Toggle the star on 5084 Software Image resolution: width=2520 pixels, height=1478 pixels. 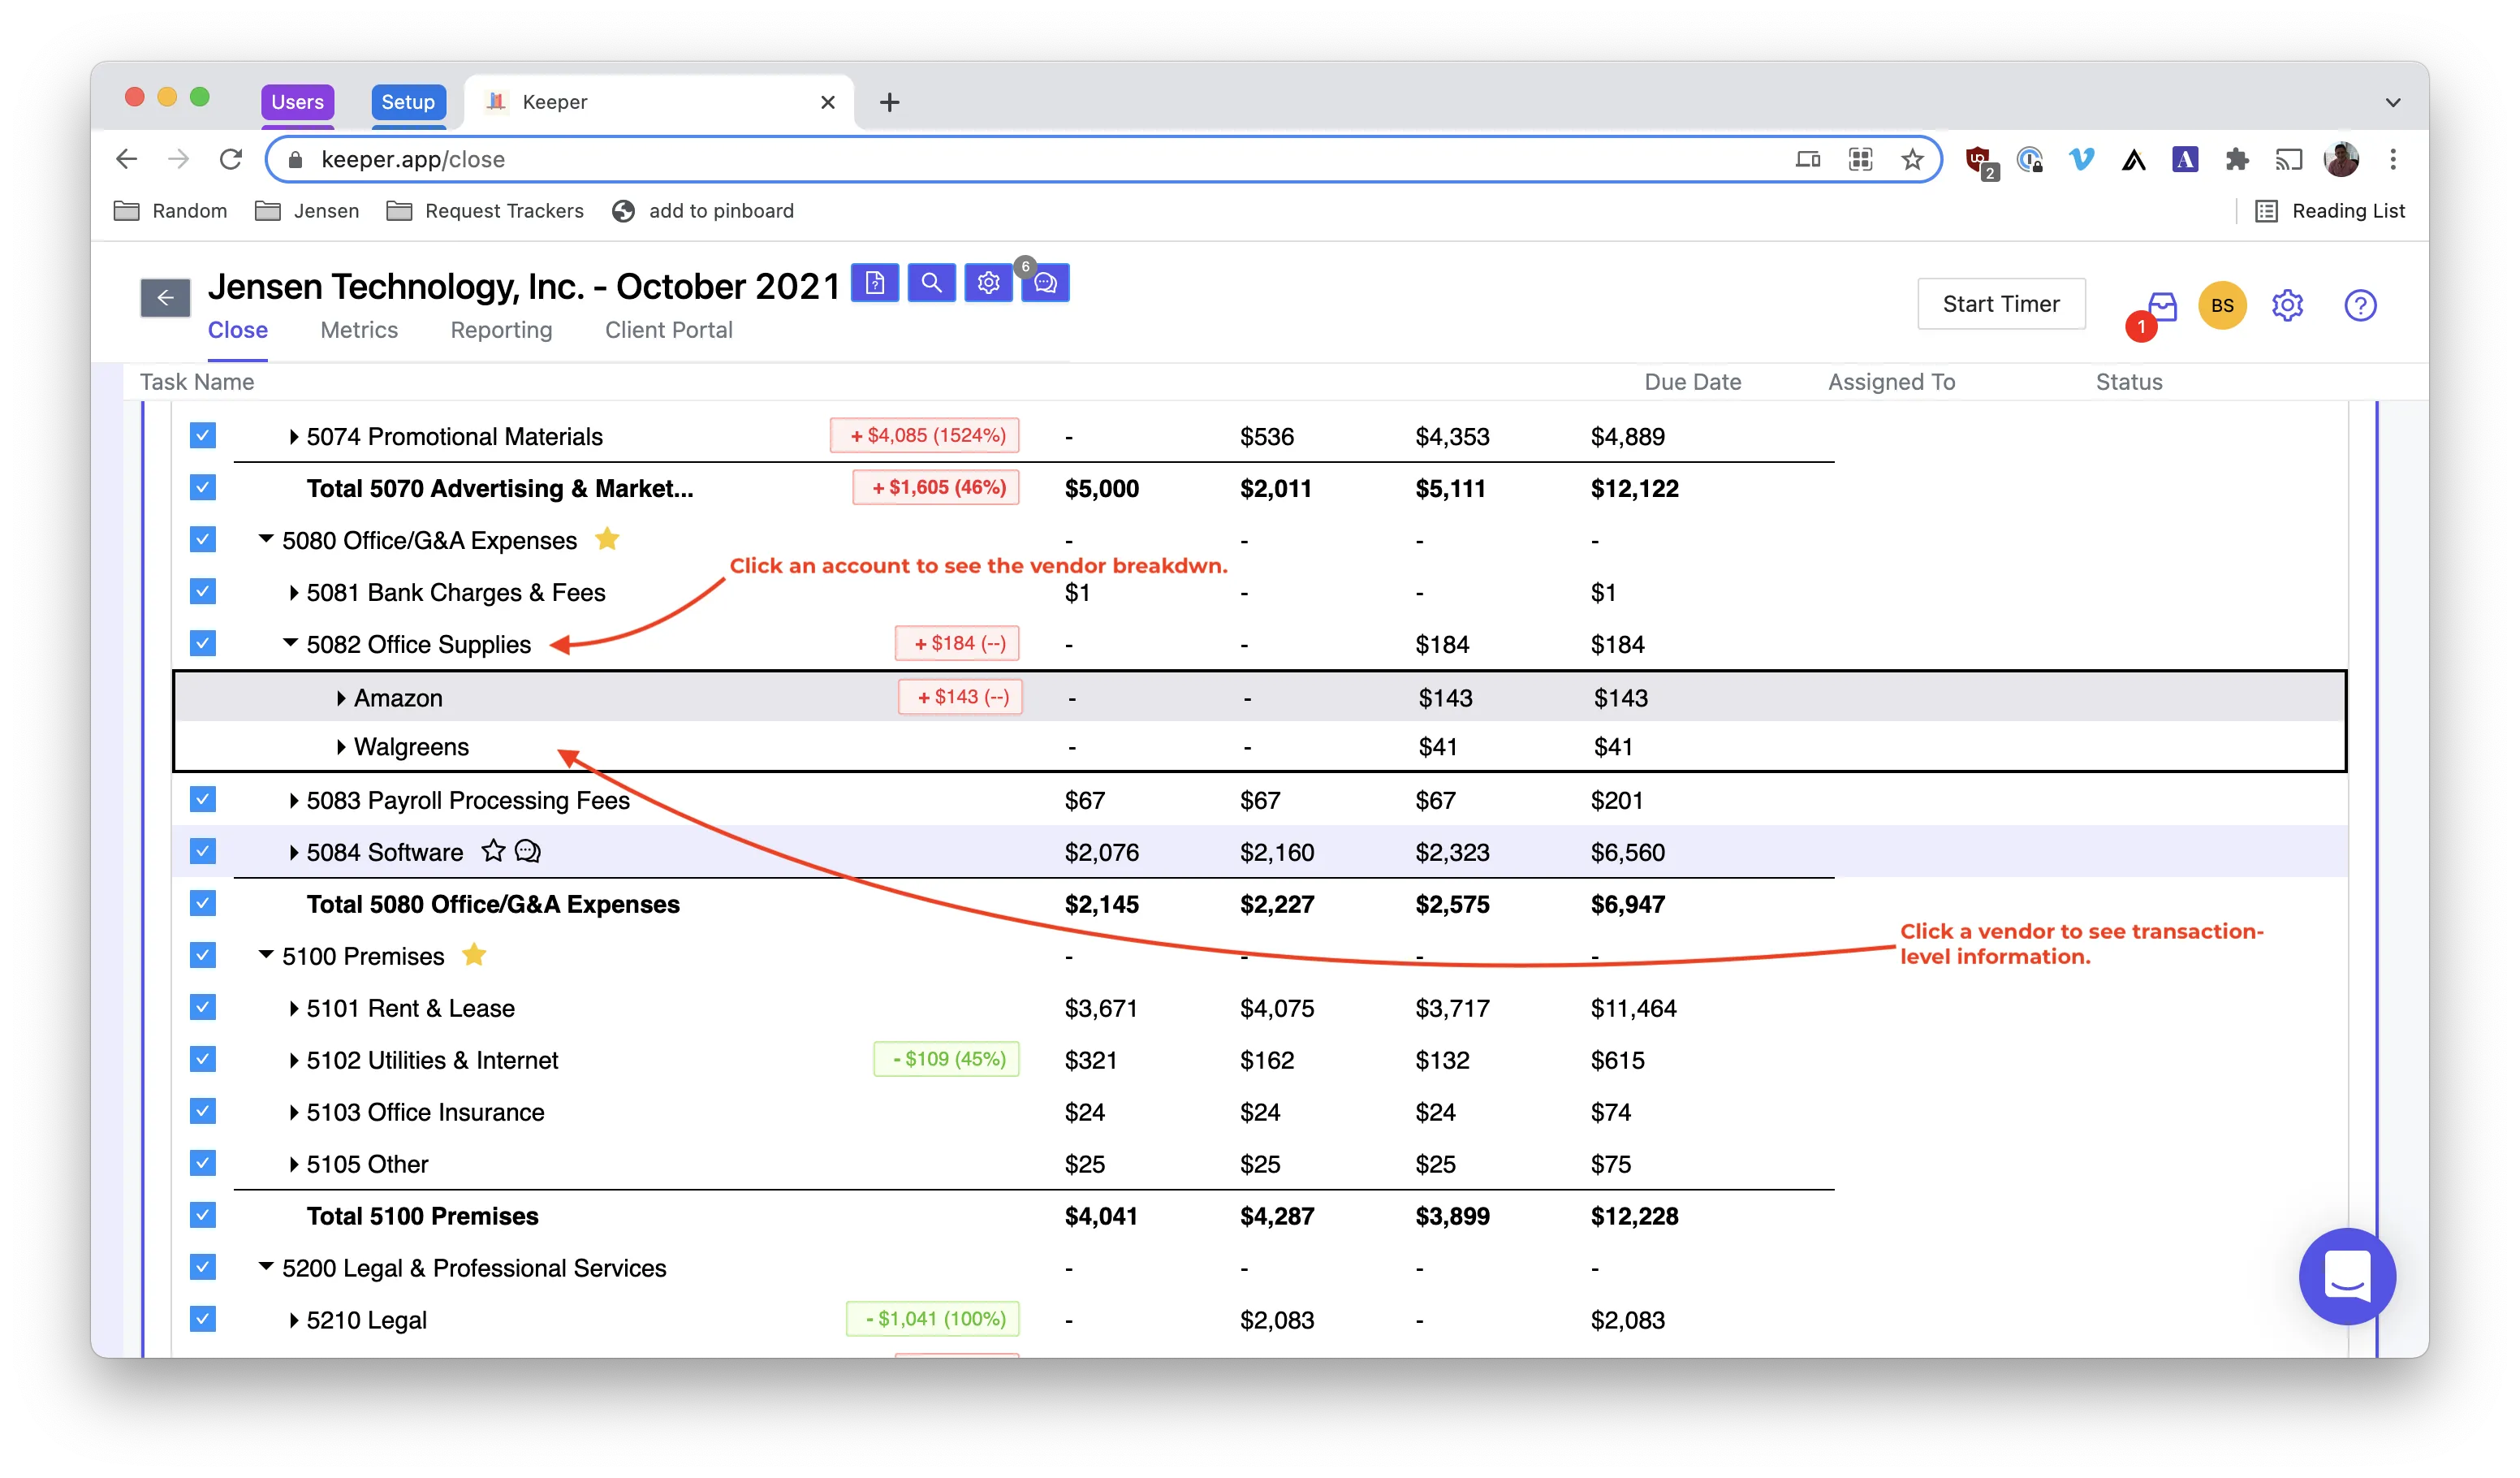coord(493,851)
